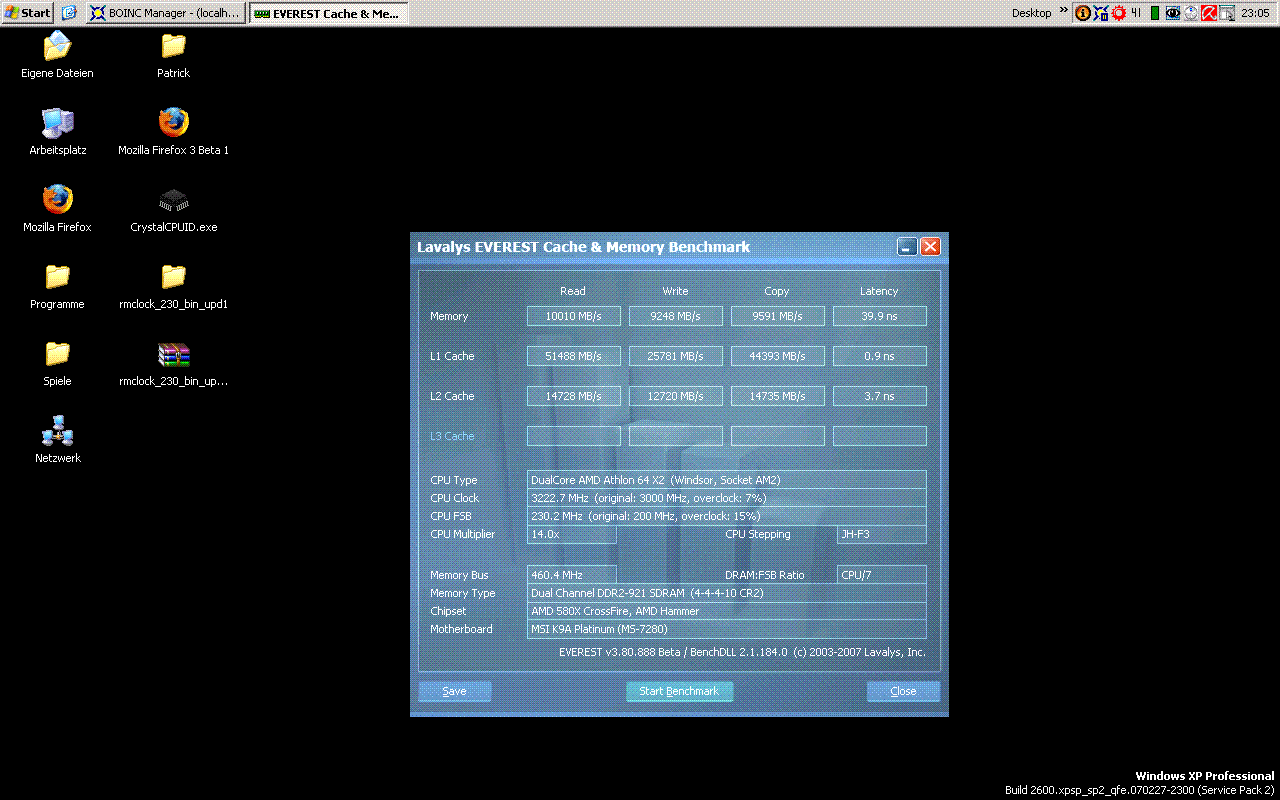1280x800 pixels.
Task: Click the green bar tray icon
Action: tap(1155, 13)
